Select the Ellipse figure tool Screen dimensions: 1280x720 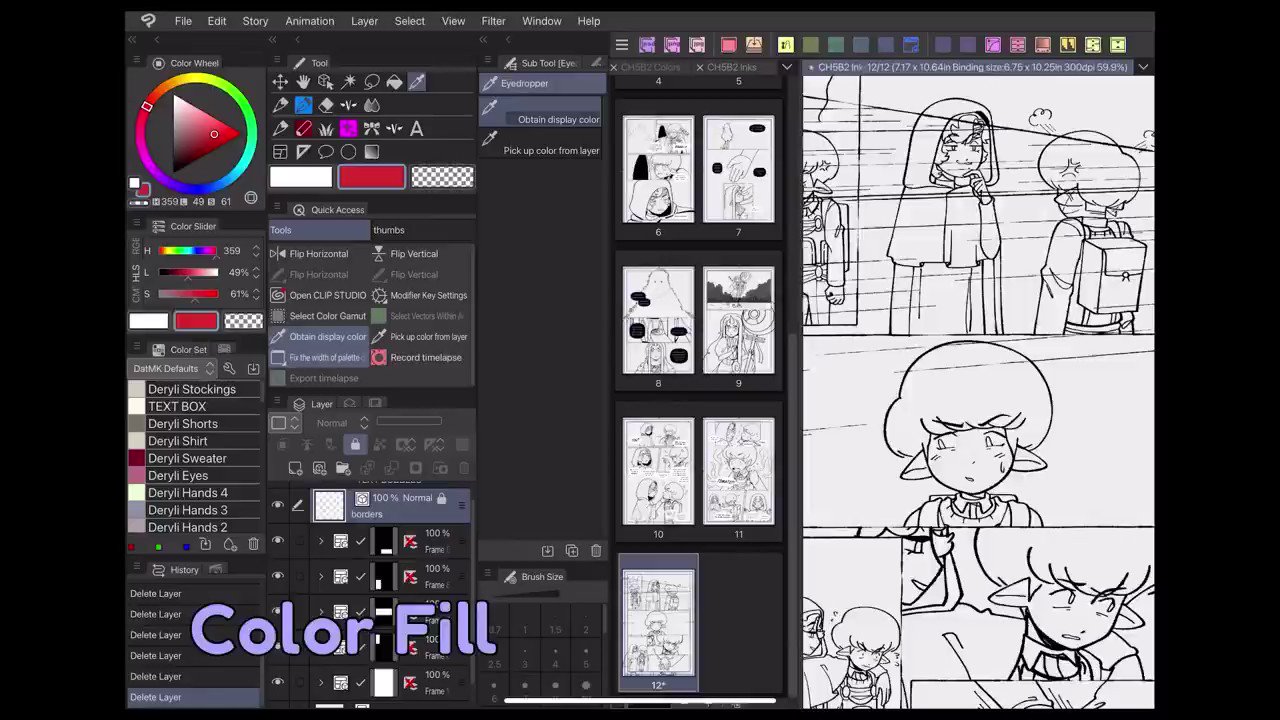click(349, 152)
